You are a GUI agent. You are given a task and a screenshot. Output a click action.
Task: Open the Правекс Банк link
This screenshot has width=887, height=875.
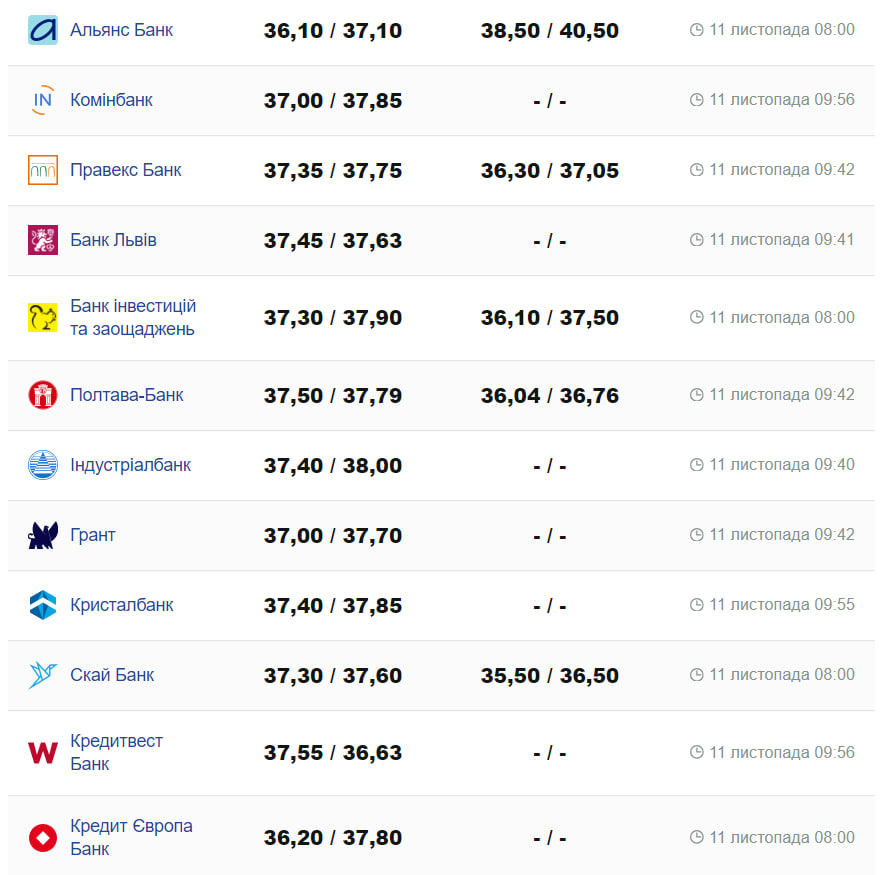pyautogui.click(x=126, y=170)
